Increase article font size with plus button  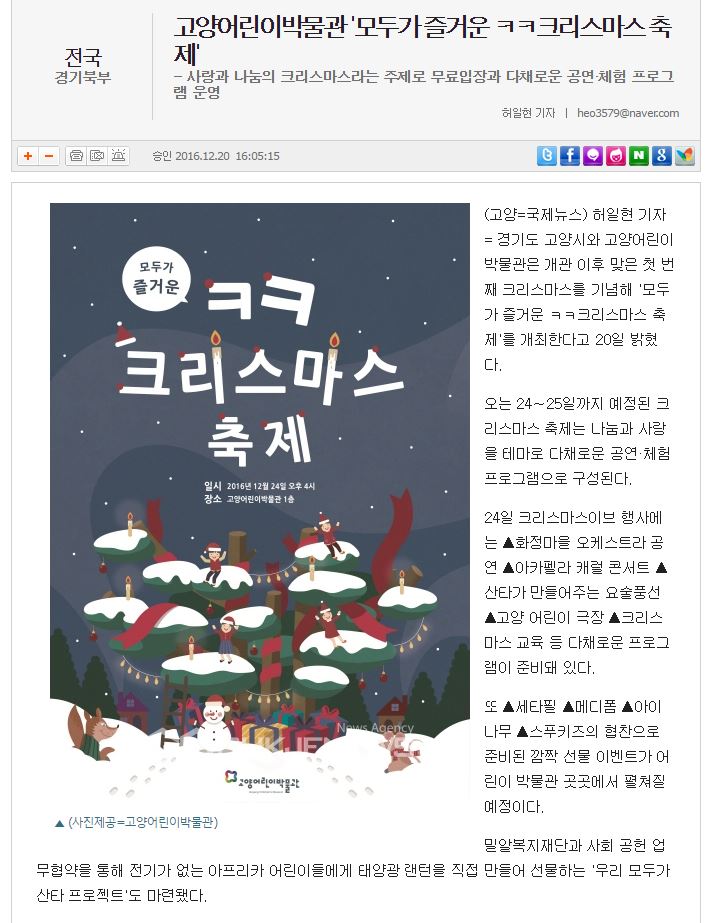(28, 156)
